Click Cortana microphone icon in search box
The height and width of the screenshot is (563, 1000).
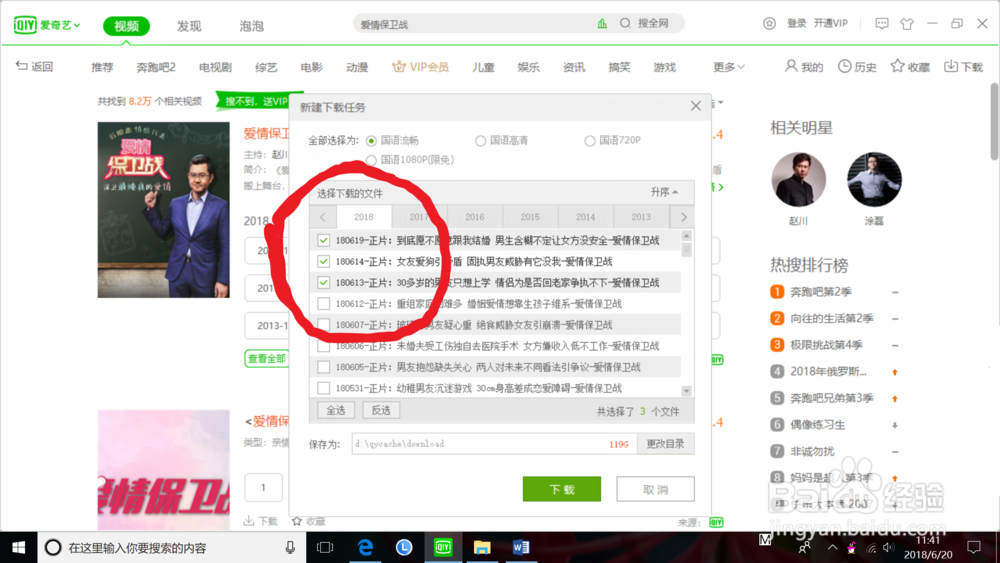(290, 548)
